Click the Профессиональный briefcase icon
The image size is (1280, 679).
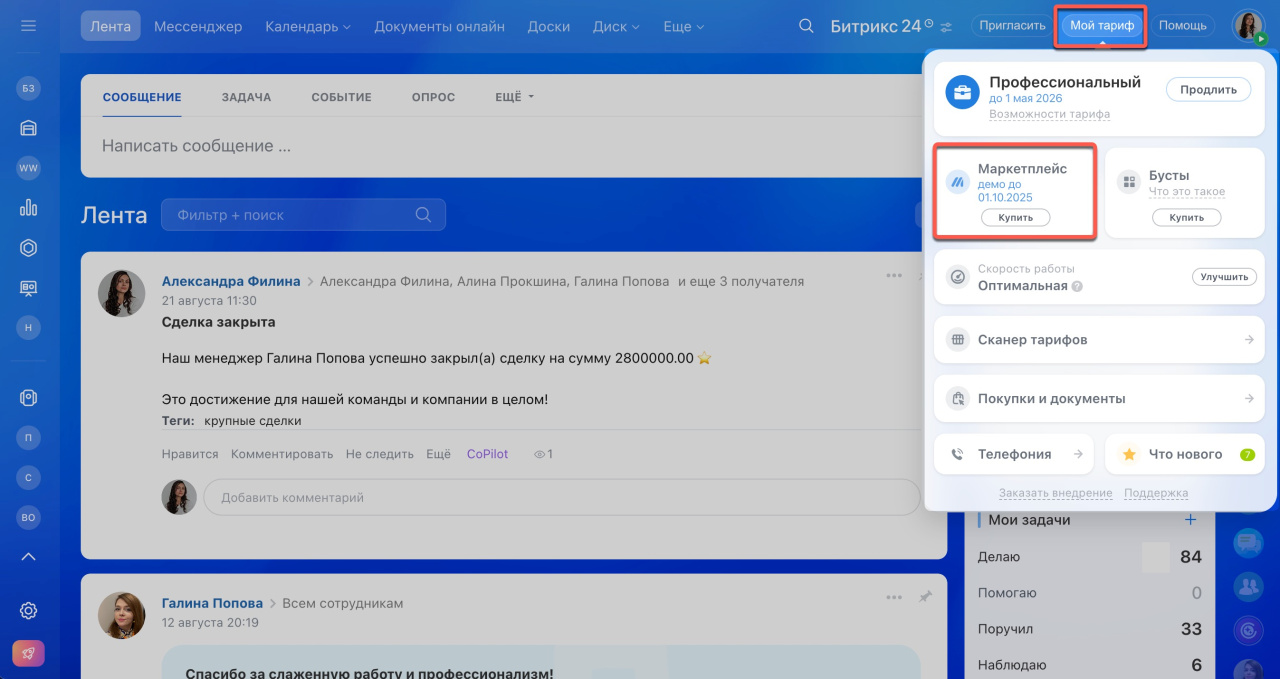(x=962, y=93)
